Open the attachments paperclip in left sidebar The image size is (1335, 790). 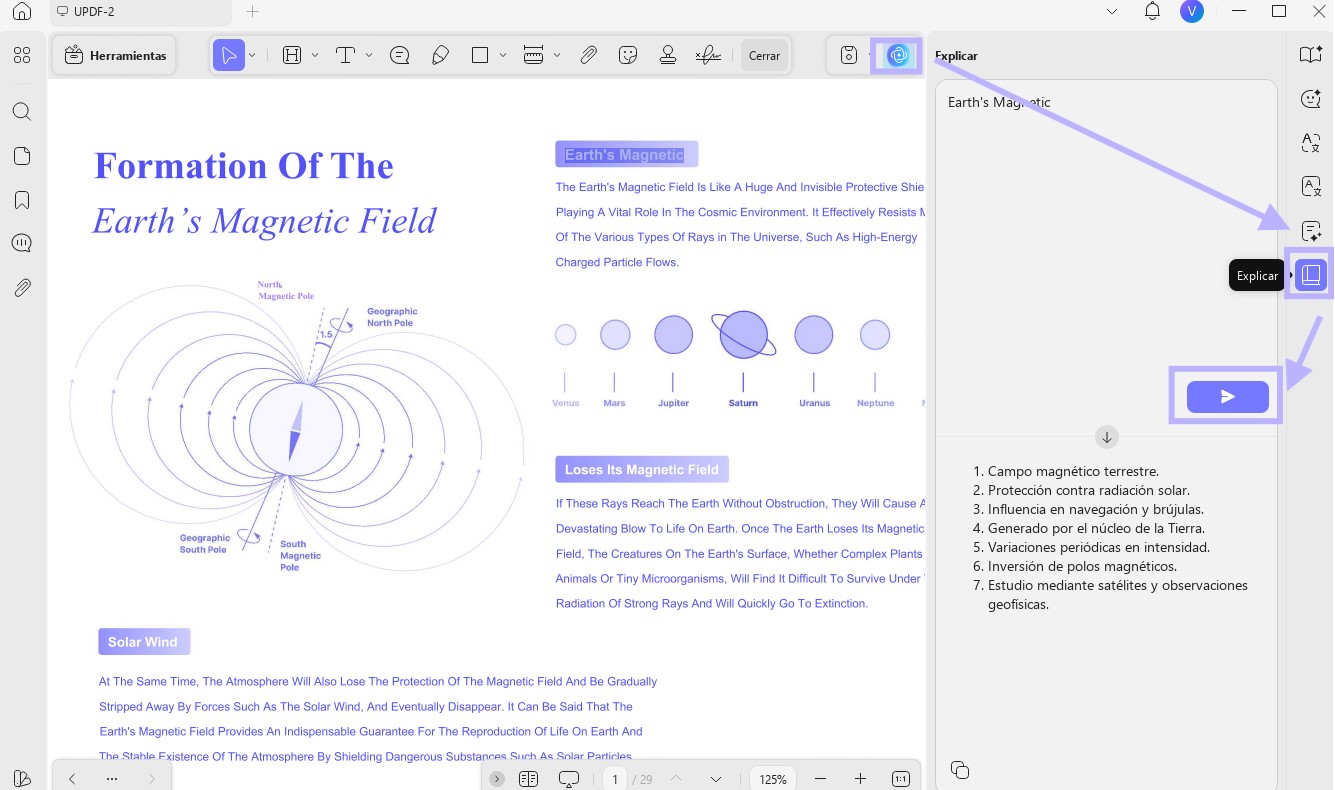pyautogui.click(x=22, y=288)
